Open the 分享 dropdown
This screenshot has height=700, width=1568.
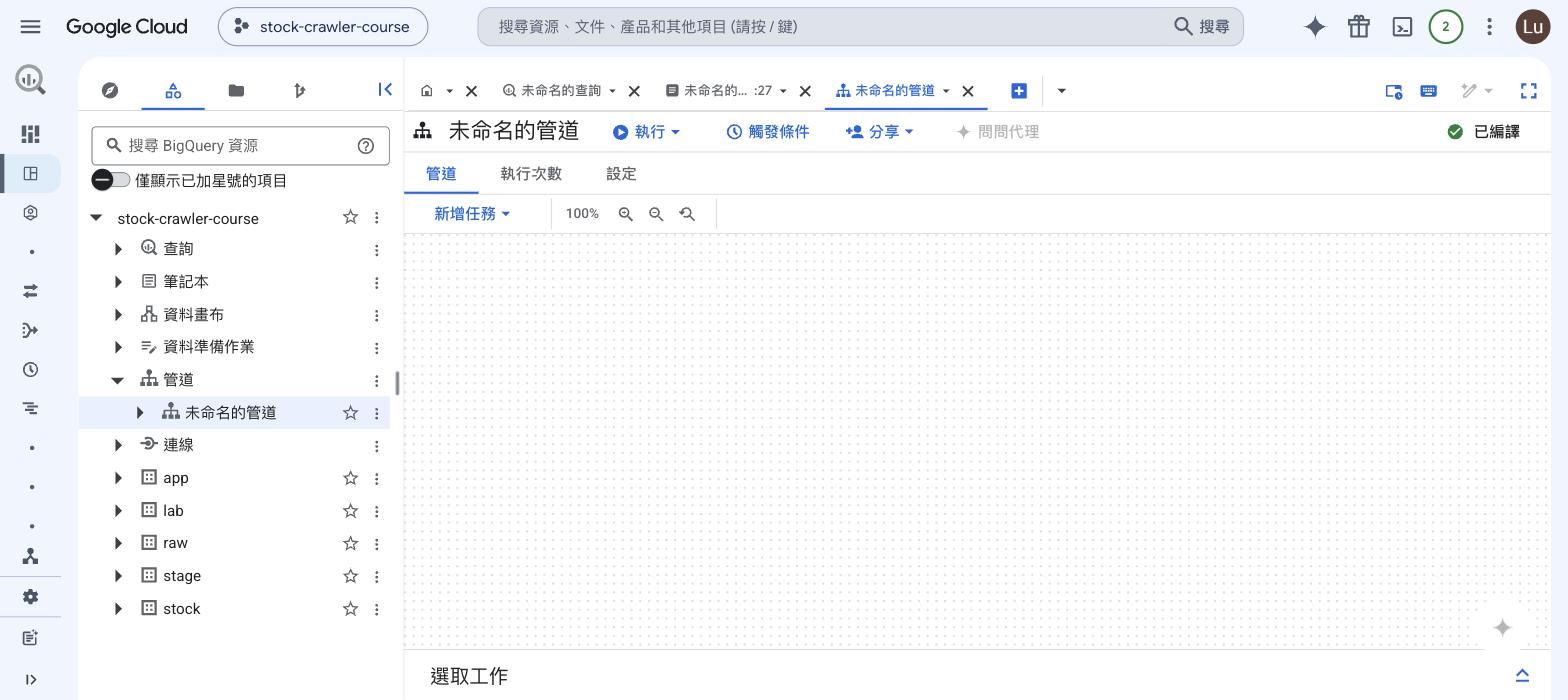(x=879, y=132)
